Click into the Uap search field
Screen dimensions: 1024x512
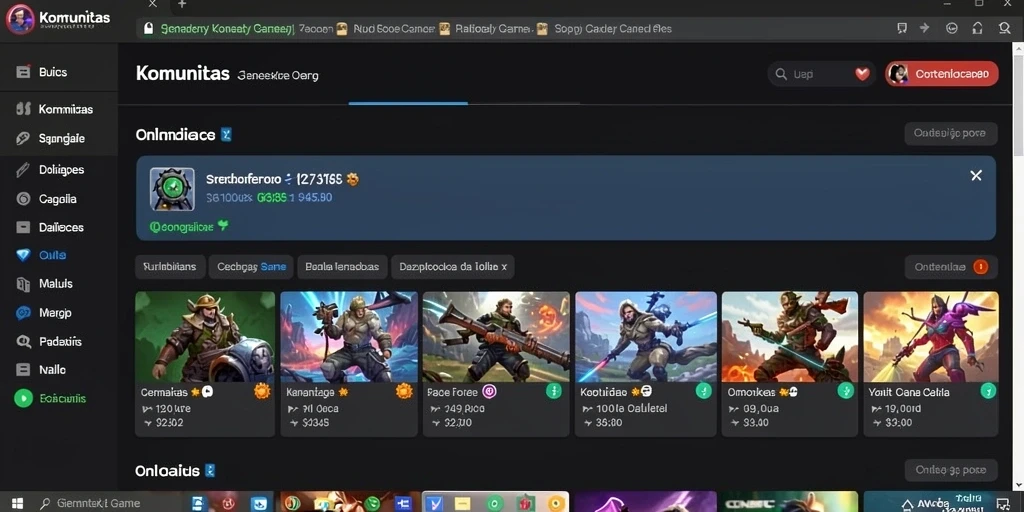coord(820,74)
